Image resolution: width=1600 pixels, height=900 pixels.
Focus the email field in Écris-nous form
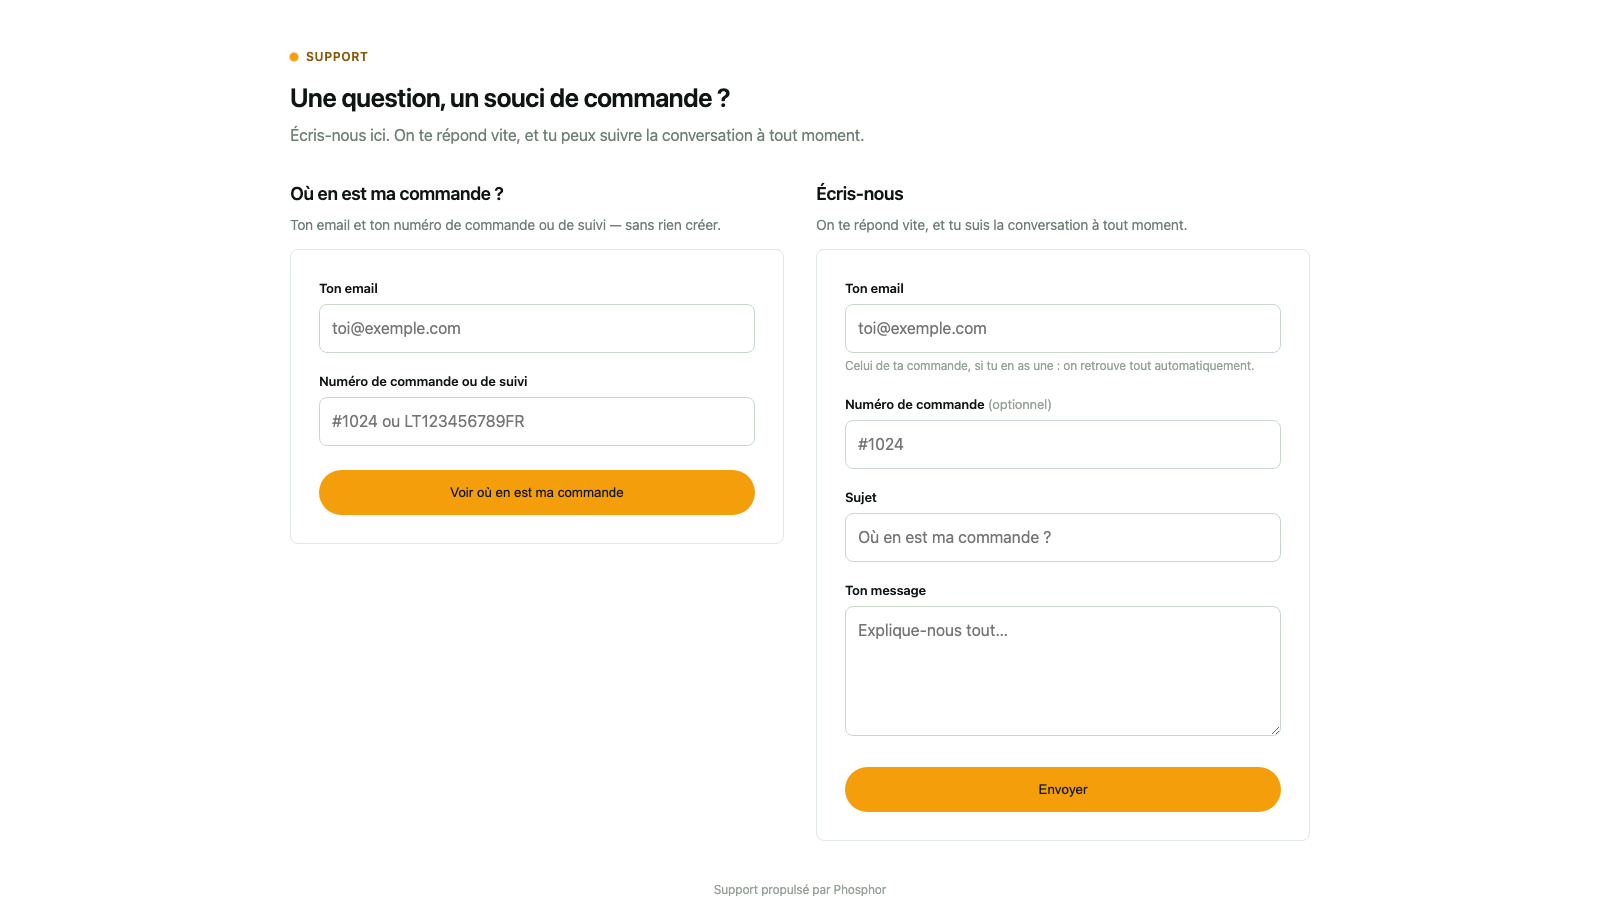coord(1063,328)
